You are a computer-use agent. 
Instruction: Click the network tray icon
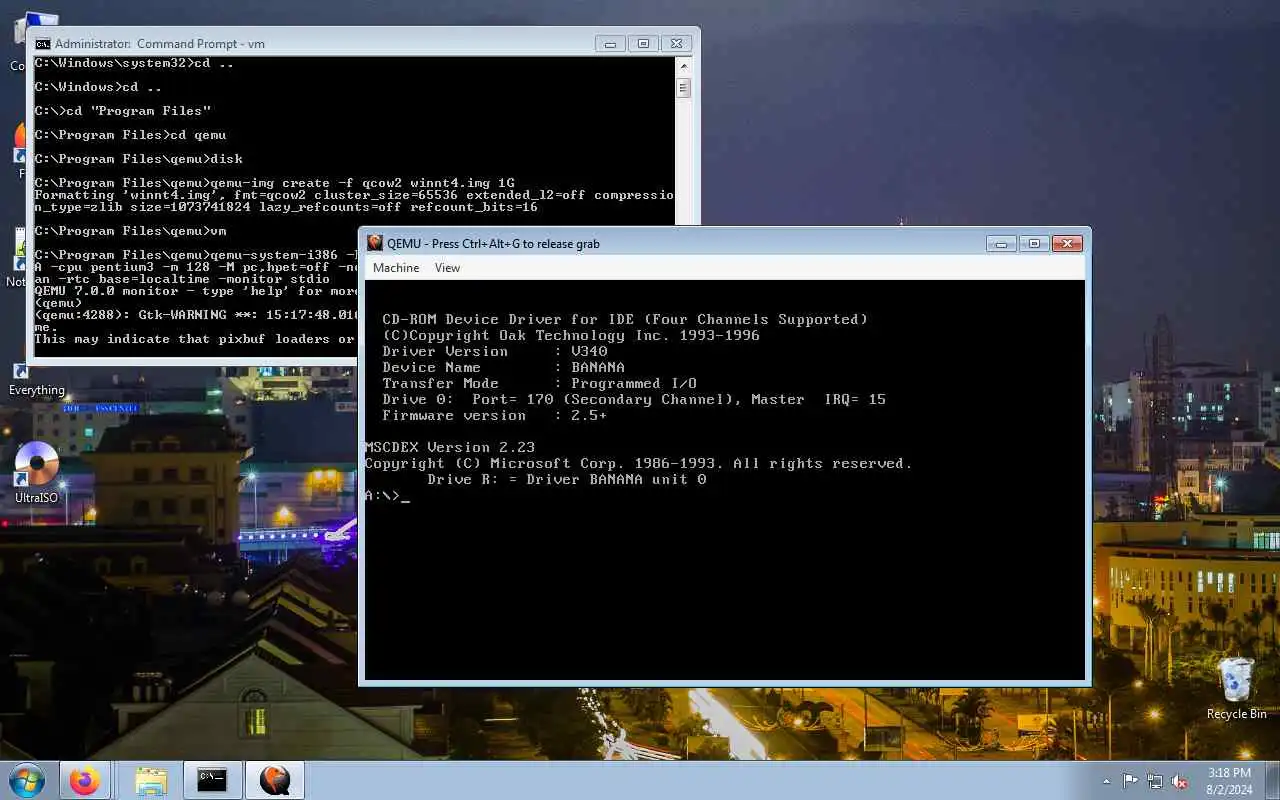tap(1155, 781)
